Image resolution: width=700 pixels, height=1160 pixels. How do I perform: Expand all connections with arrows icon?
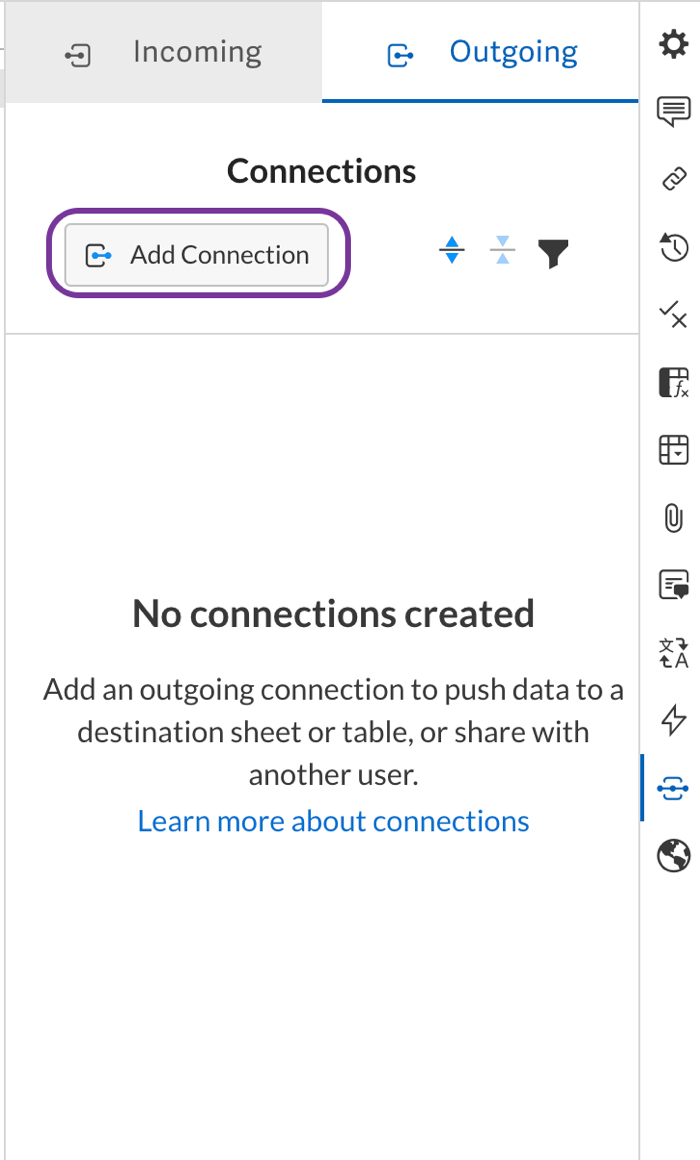tap(452, 251)
